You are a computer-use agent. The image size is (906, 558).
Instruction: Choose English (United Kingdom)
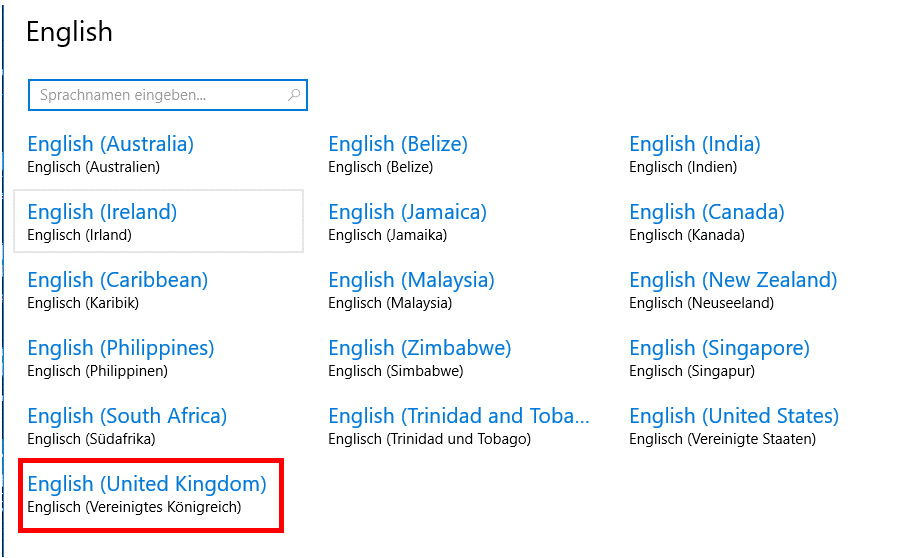pos(147,484)
